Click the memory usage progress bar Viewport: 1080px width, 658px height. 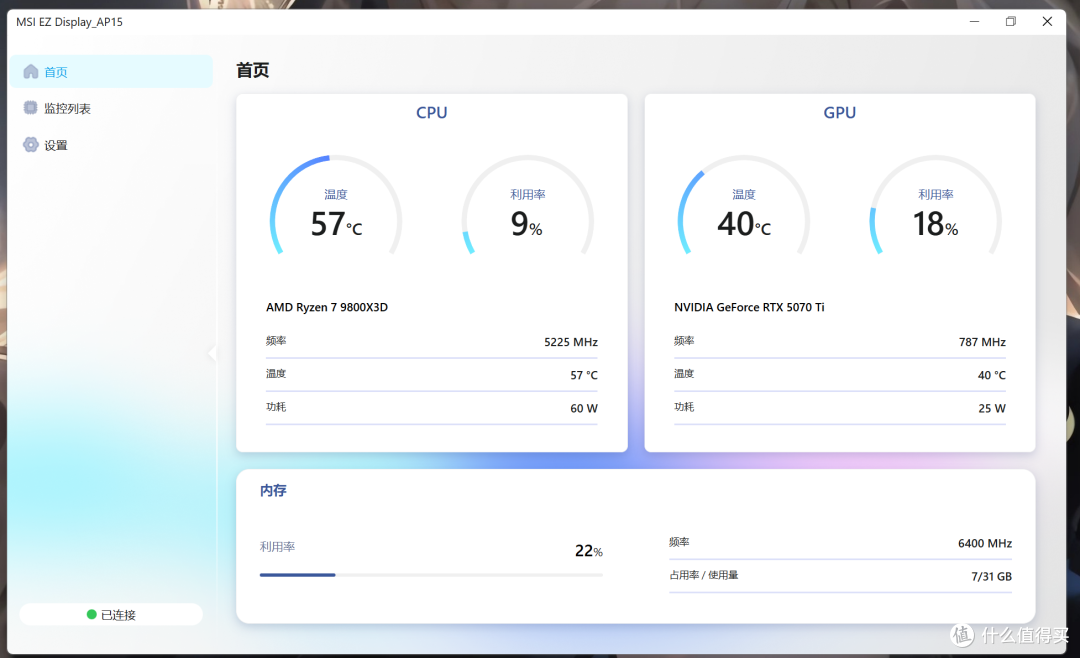[431, 575]
